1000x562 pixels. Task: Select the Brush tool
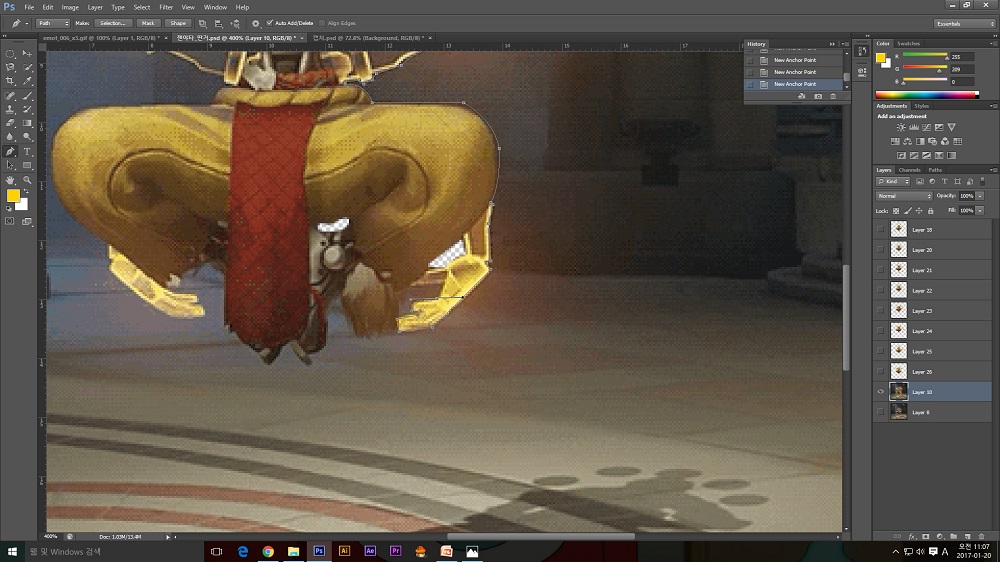click(27, 96)
